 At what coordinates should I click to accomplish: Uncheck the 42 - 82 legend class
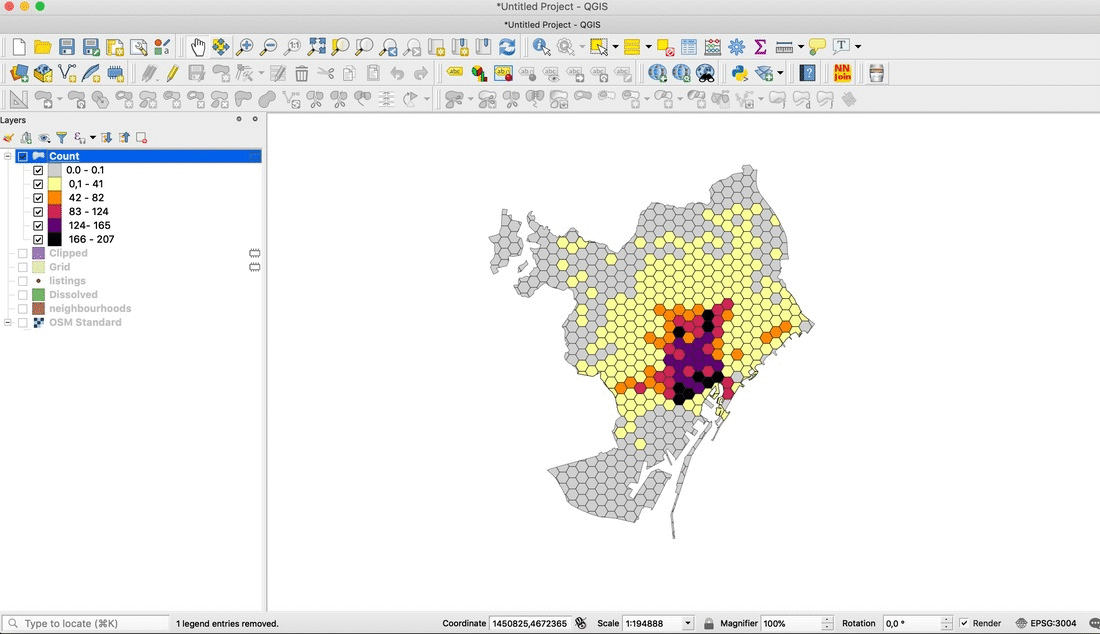coord(38,198)
